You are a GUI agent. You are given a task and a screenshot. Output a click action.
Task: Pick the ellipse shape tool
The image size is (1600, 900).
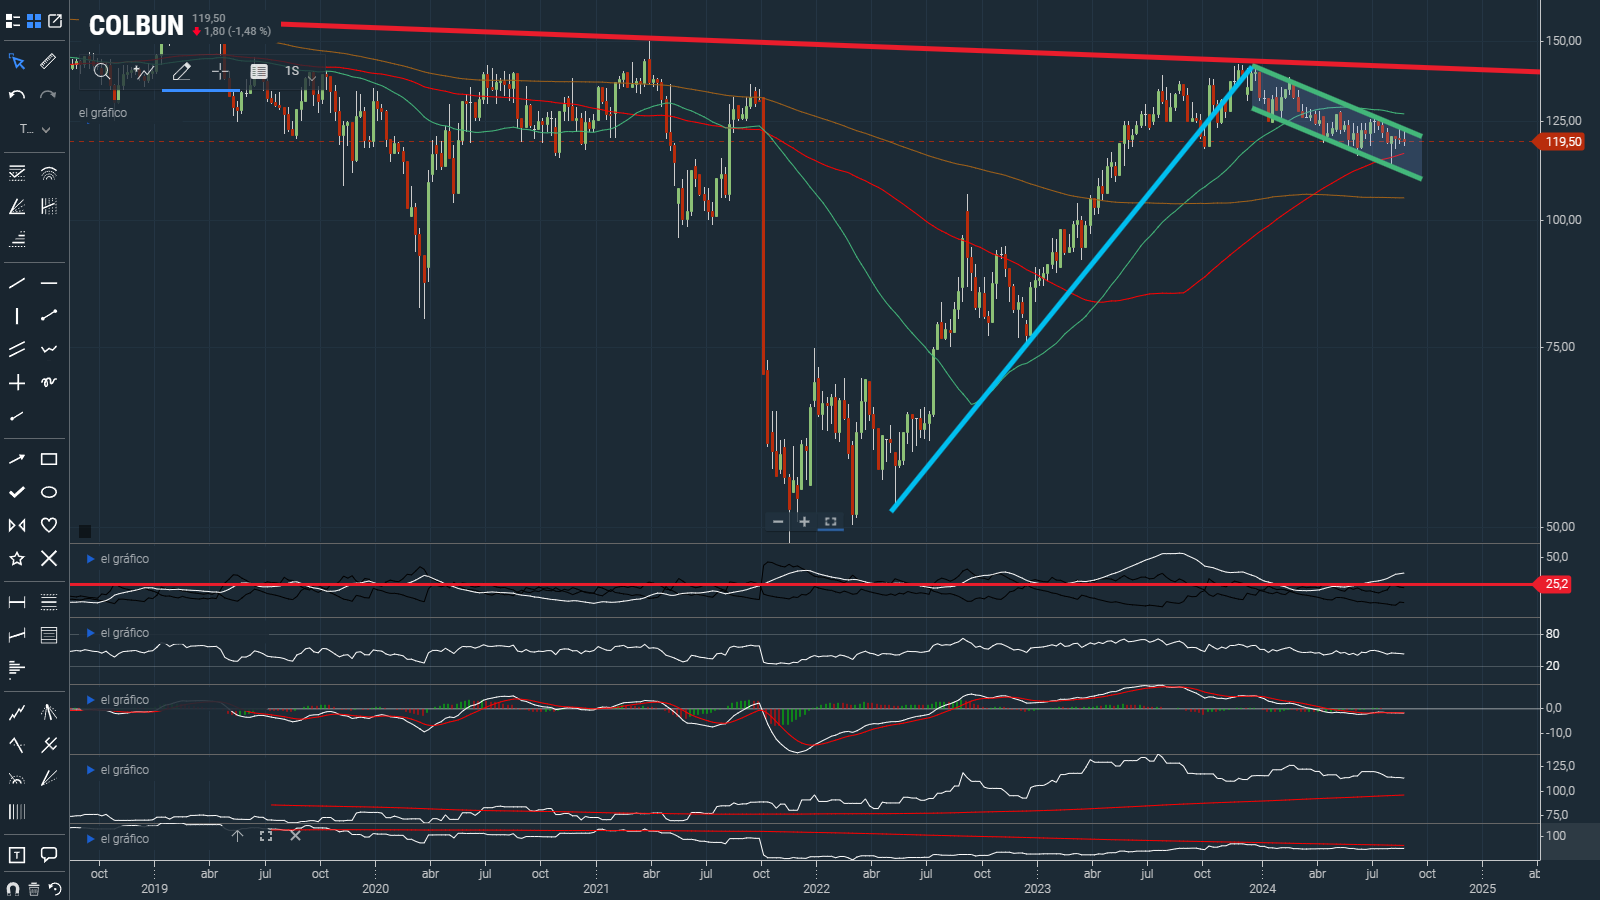(48, 492)
